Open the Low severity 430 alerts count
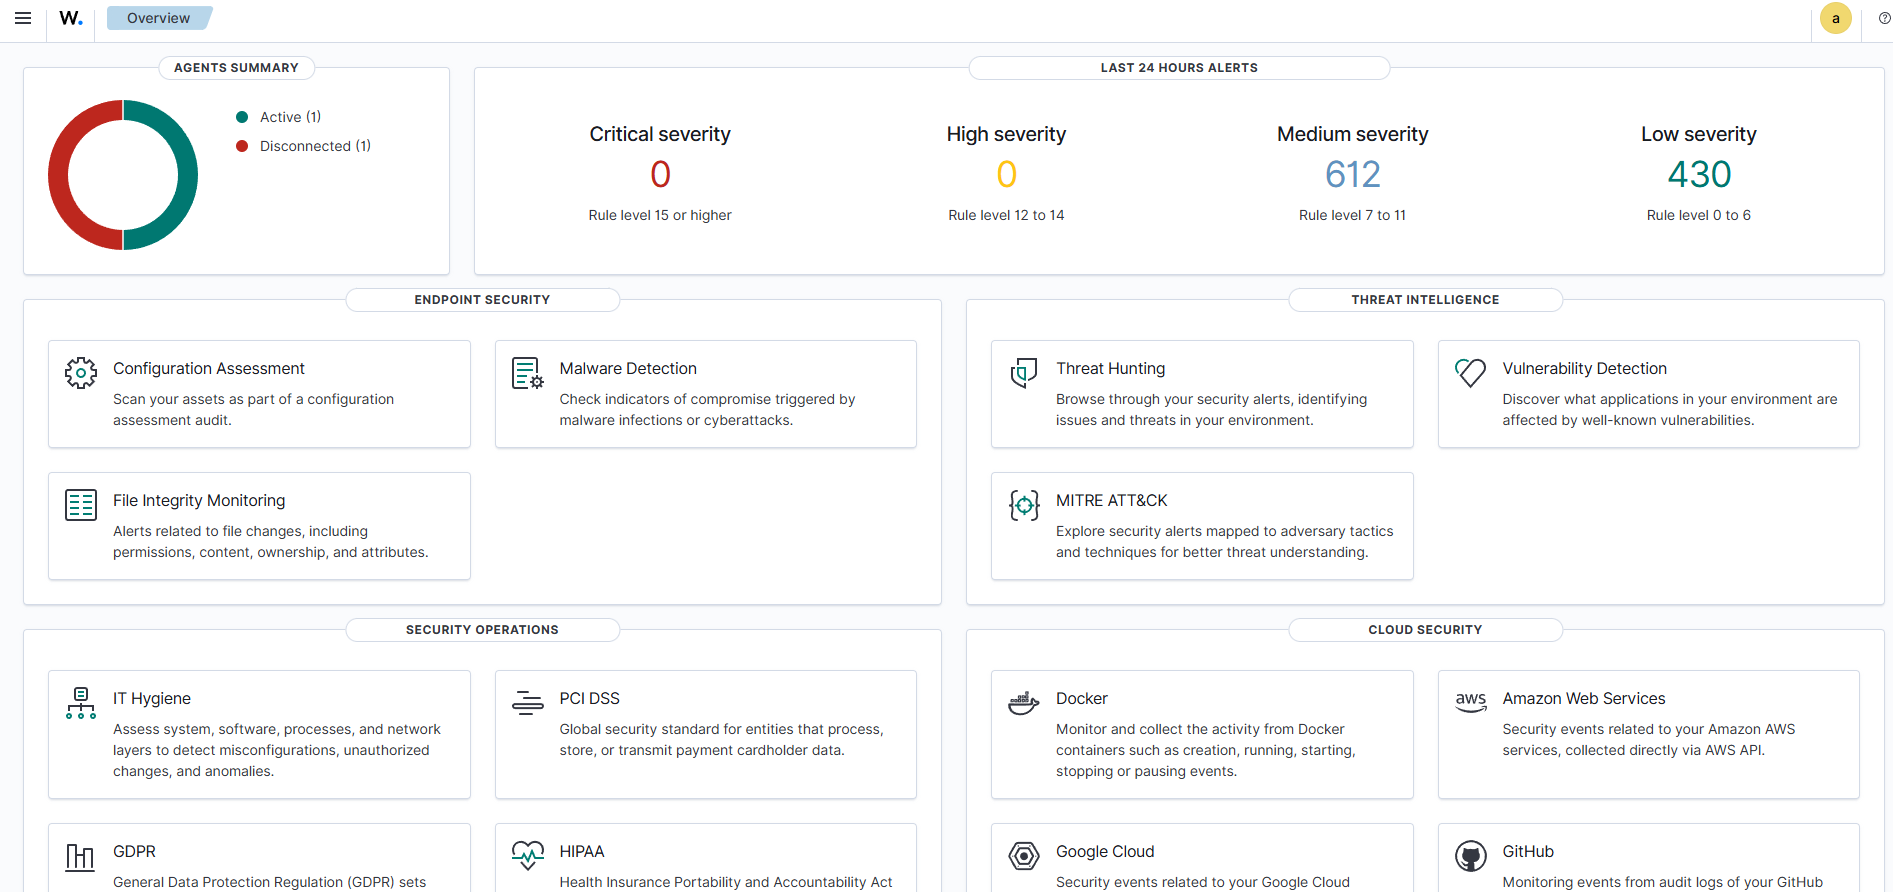This screenshot has height=892, width=1893. (1698, 175)
